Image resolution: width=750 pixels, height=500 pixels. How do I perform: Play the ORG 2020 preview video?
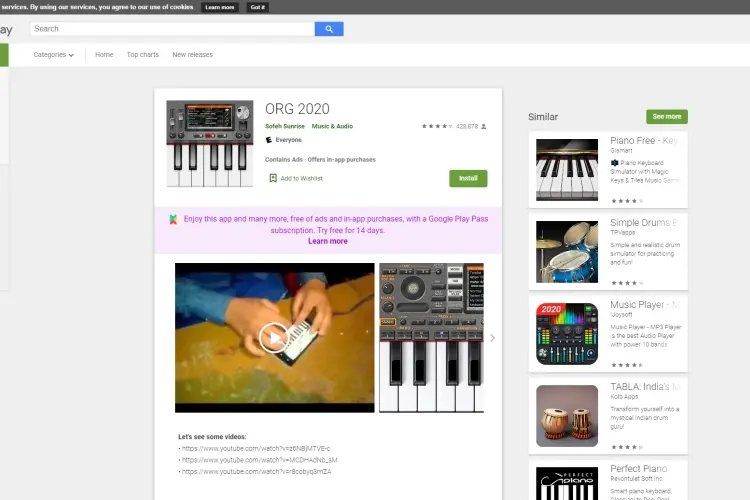[274, 338]
